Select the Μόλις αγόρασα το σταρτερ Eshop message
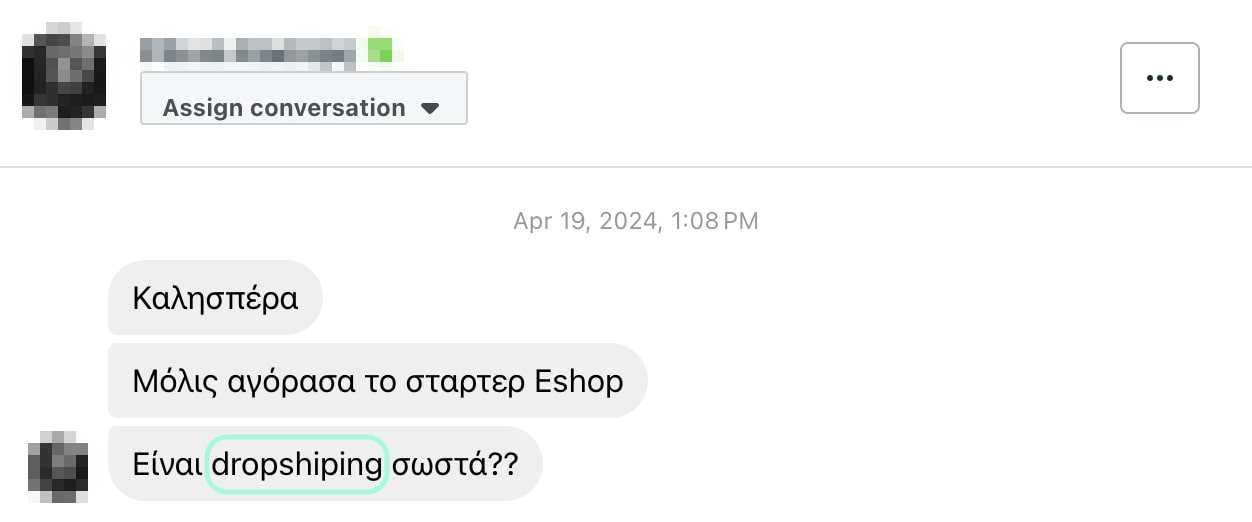 pyautogui.click(x=377, y=381)
